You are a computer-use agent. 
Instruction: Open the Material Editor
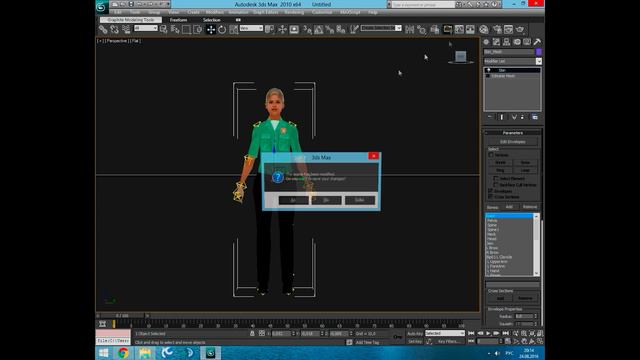484,29
